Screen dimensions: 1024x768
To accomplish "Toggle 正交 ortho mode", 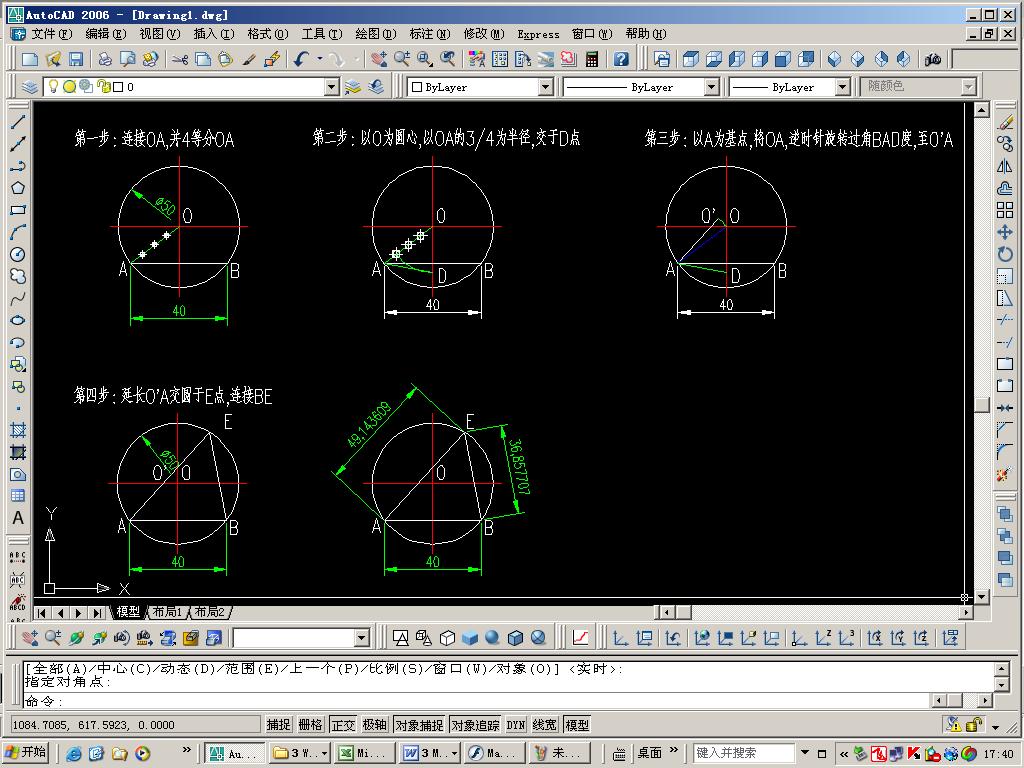I will 343,724.
